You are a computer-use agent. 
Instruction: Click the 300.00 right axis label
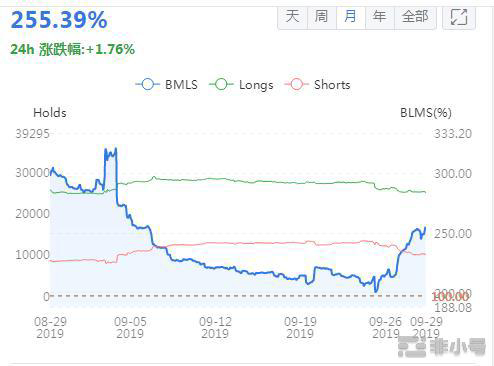coord(453,174)
